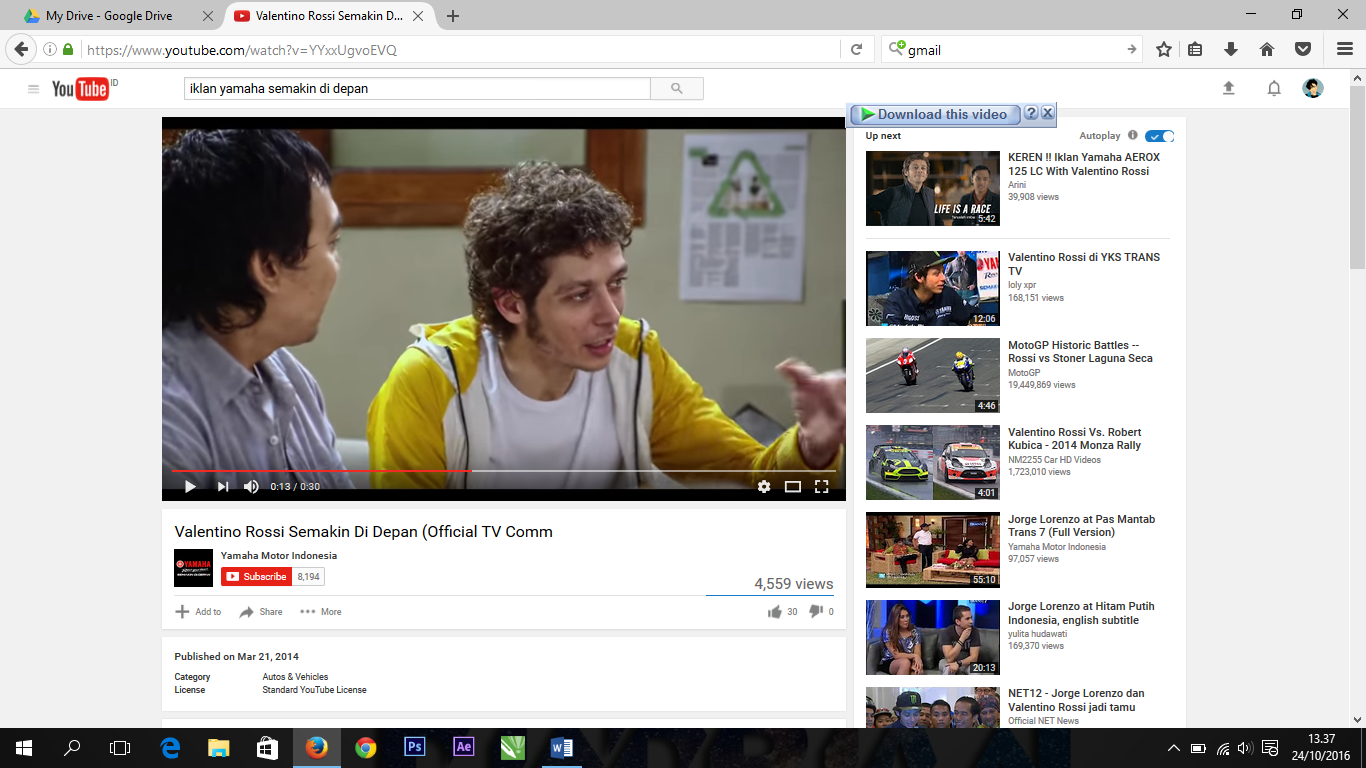Dislike the video with thumbs down
This screenshot has width=1366, height=768.
[816, 611]
